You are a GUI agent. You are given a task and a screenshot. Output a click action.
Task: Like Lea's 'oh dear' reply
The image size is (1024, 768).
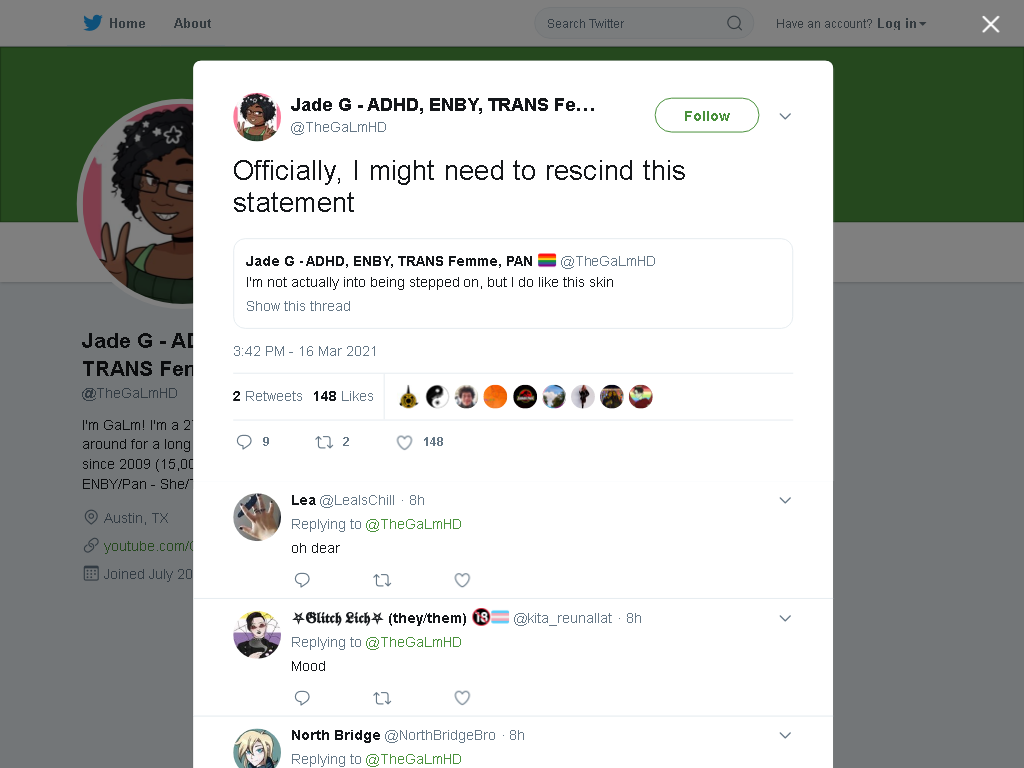[462, 580]
